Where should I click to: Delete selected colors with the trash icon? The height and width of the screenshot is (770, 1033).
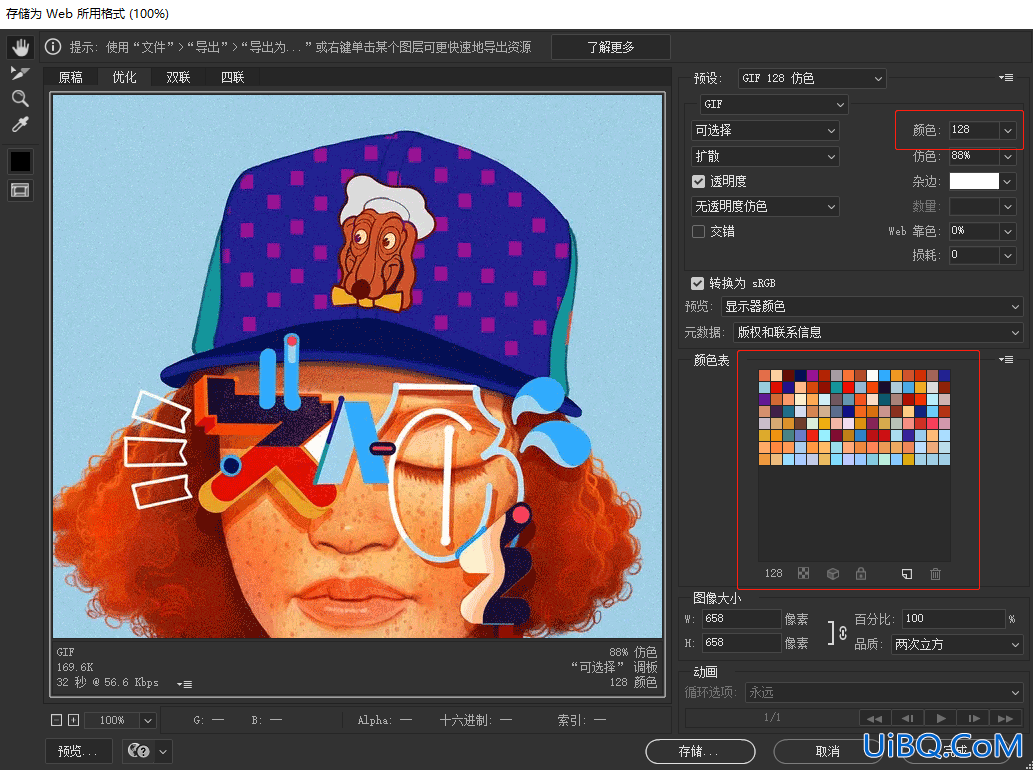pyautogui.click(x=935, y=574)
